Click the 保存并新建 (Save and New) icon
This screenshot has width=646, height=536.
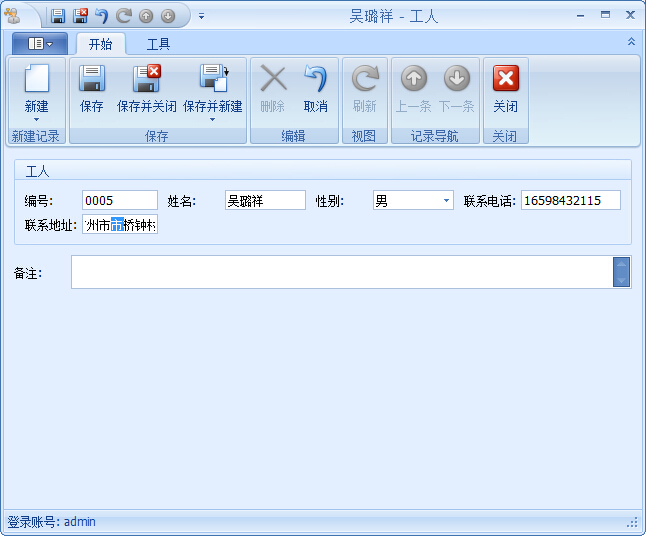(x=213, y=79)
